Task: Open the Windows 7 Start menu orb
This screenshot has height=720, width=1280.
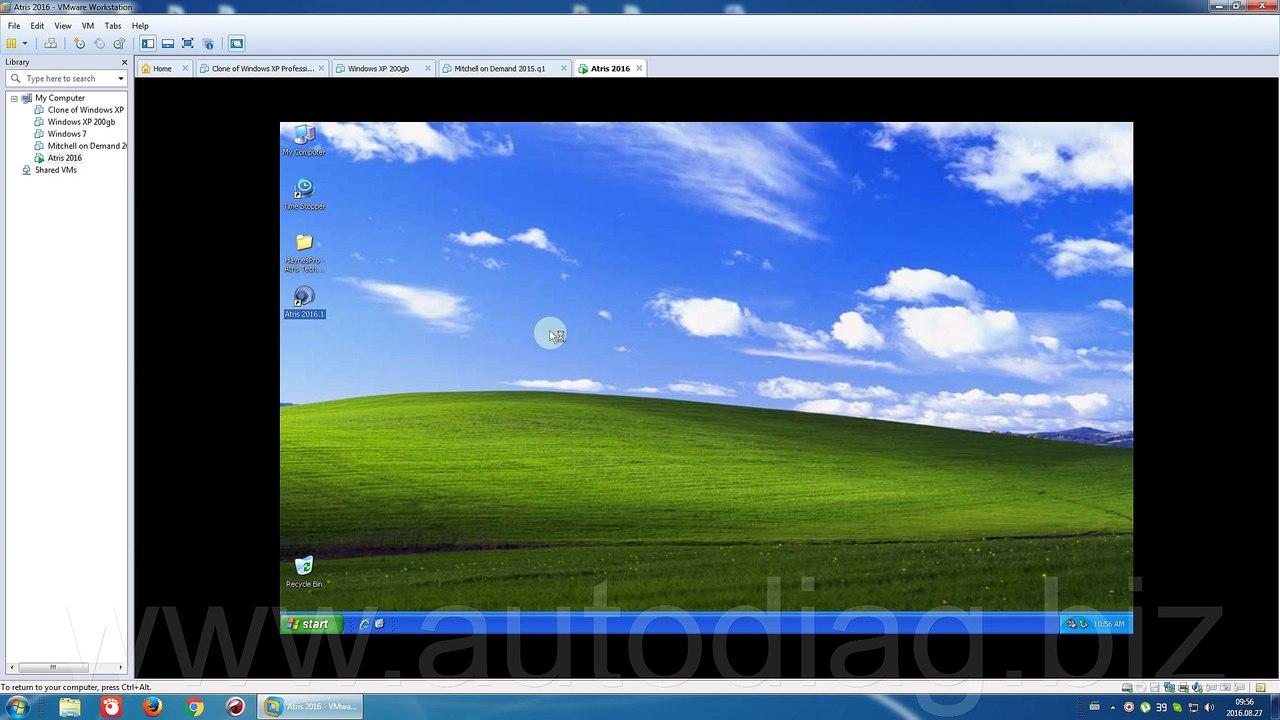Action: [17, 707]
